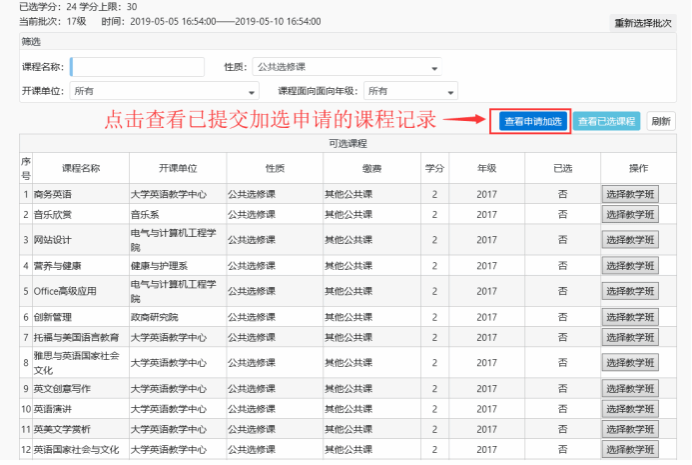Image resolution: width=692 pixels, height=465 pixels.
Task: Click the 课程名称 column header
Action: [81, 168]
